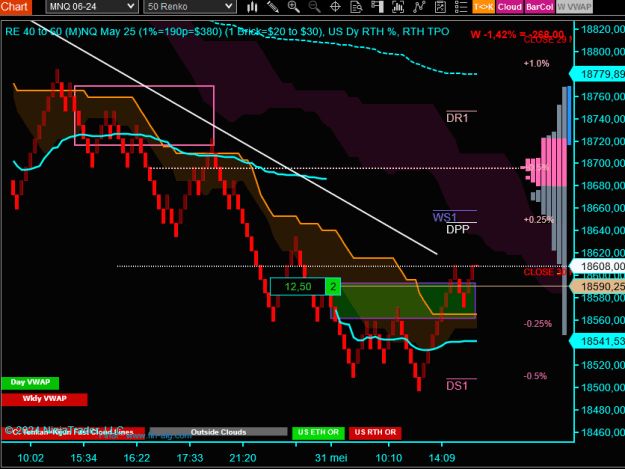Viewport: 625px width, 469px height.
Task: Toggle the W VWAP button
Action: click(574, 7)
